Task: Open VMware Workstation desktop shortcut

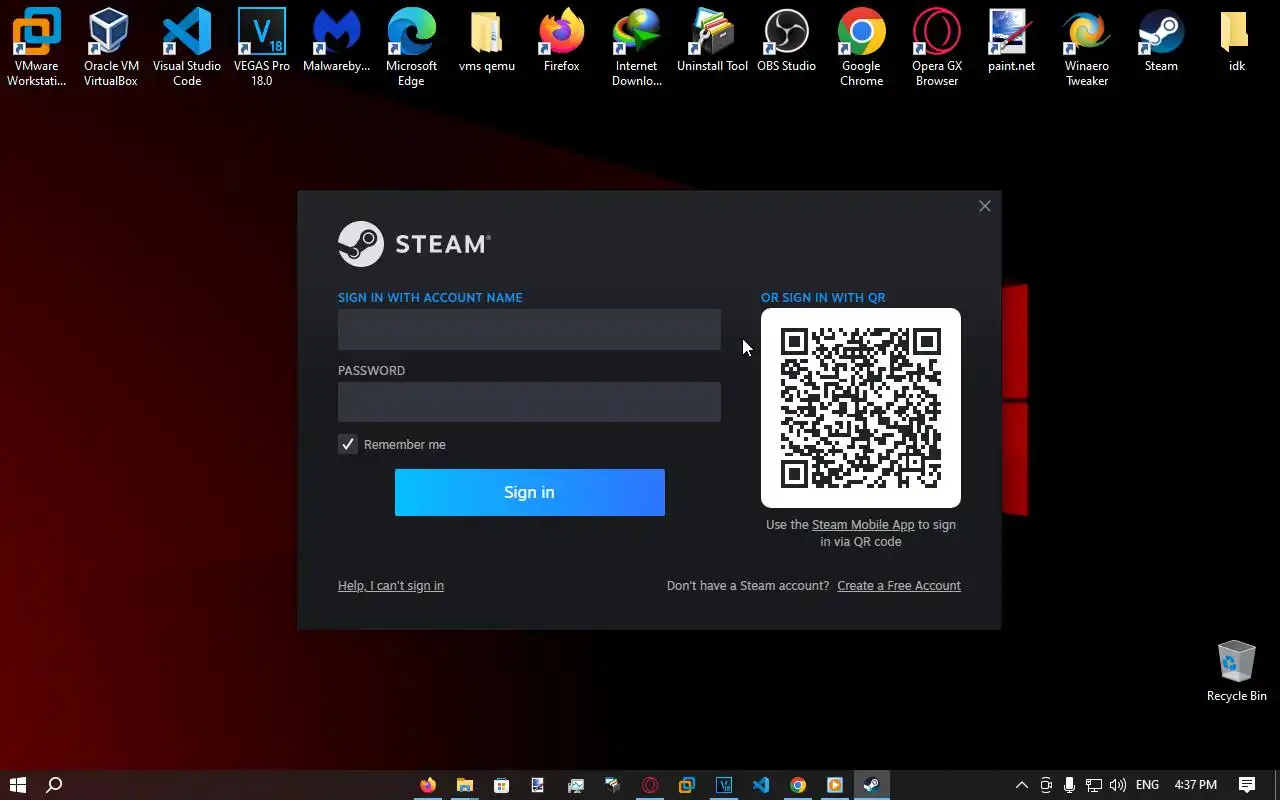Action: click(37, 47)
